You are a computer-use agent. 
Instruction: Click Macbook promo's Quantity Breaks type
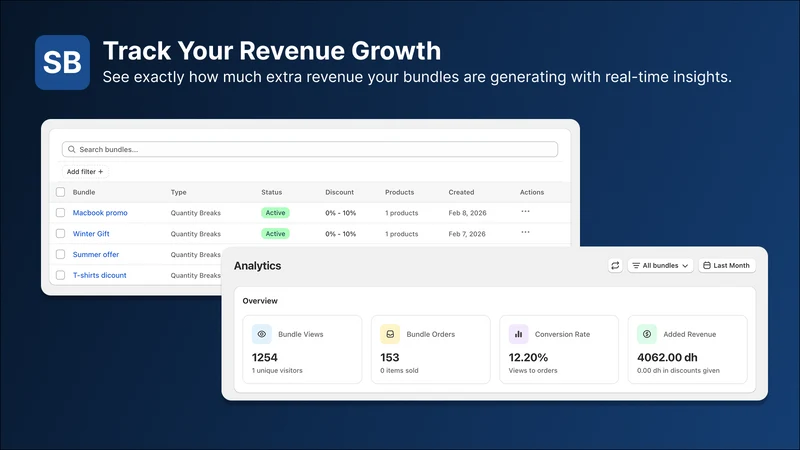[x=195, y=213]
